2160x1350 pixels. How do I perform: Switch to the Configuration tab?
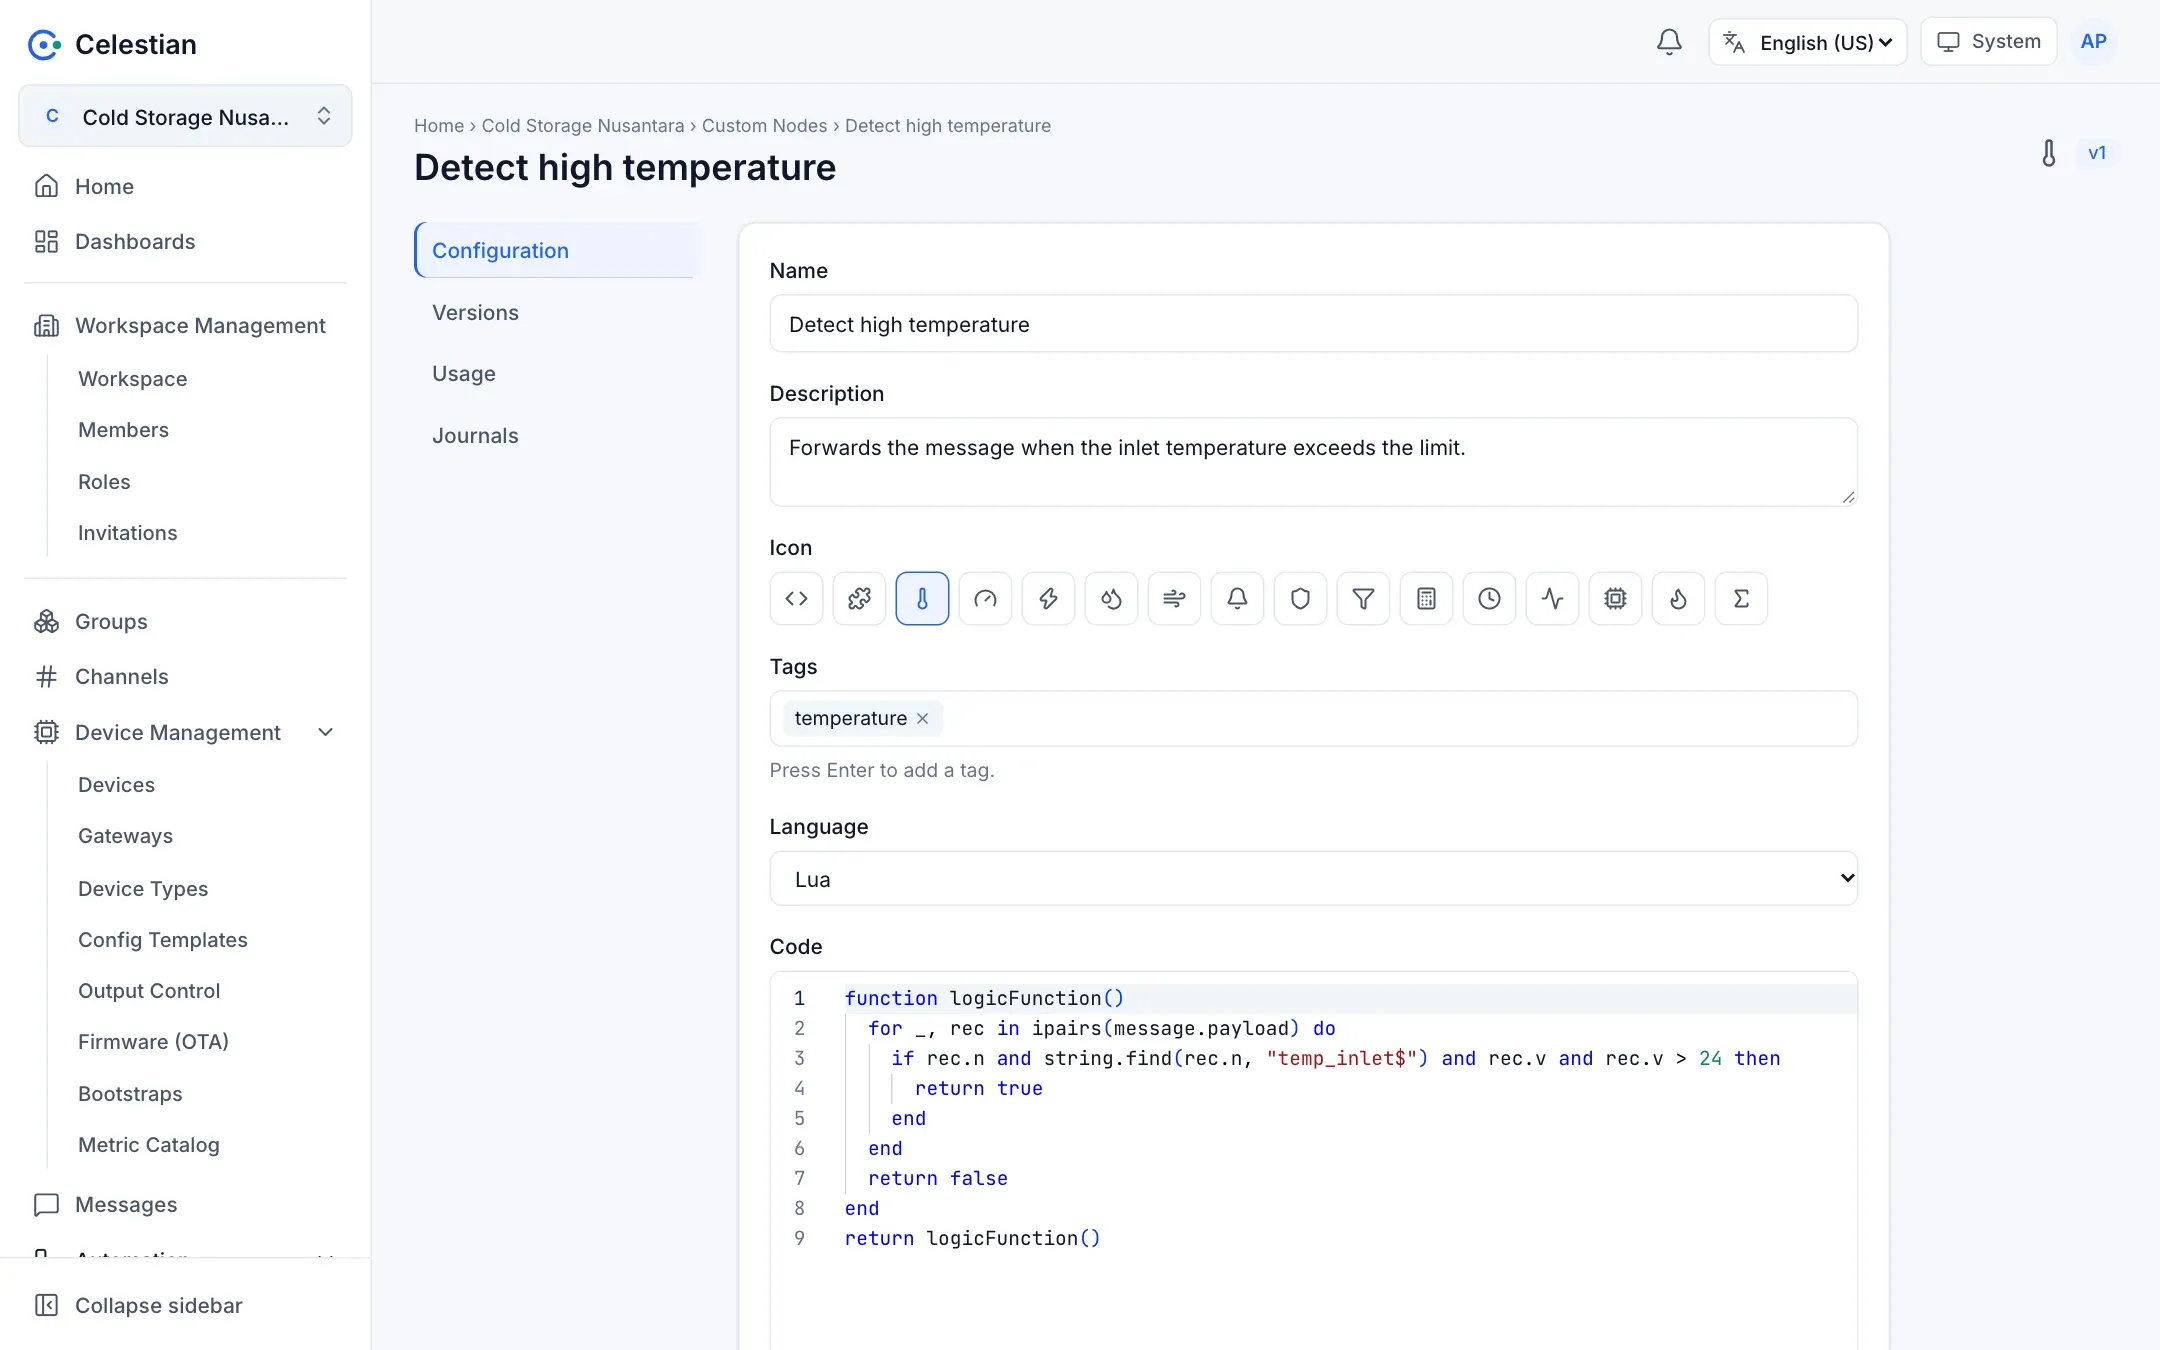click(556, 250)
